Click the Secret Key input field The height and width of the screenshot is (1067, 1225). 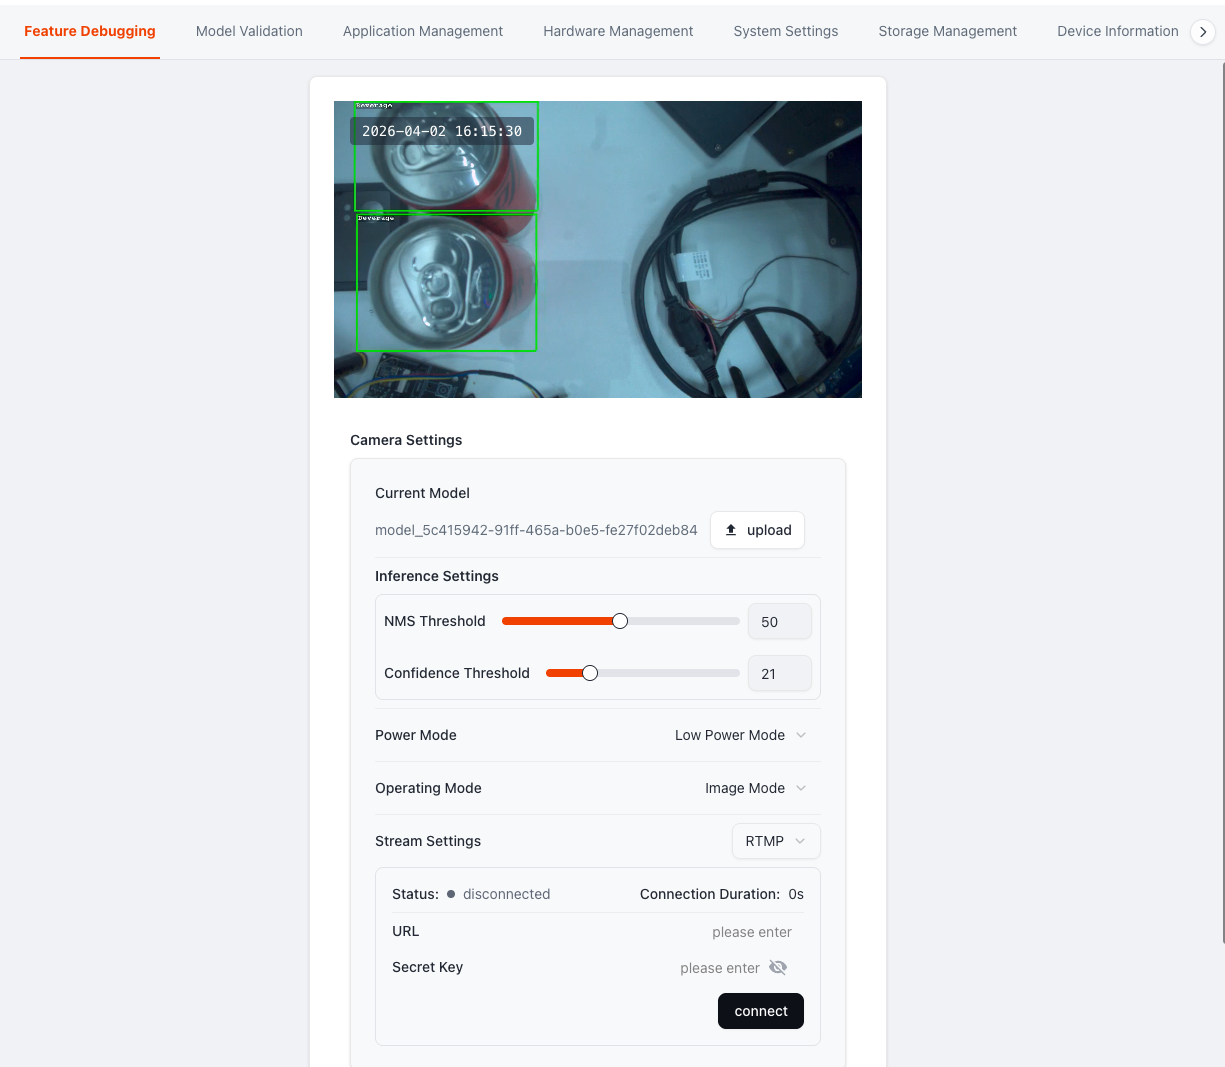680,968
